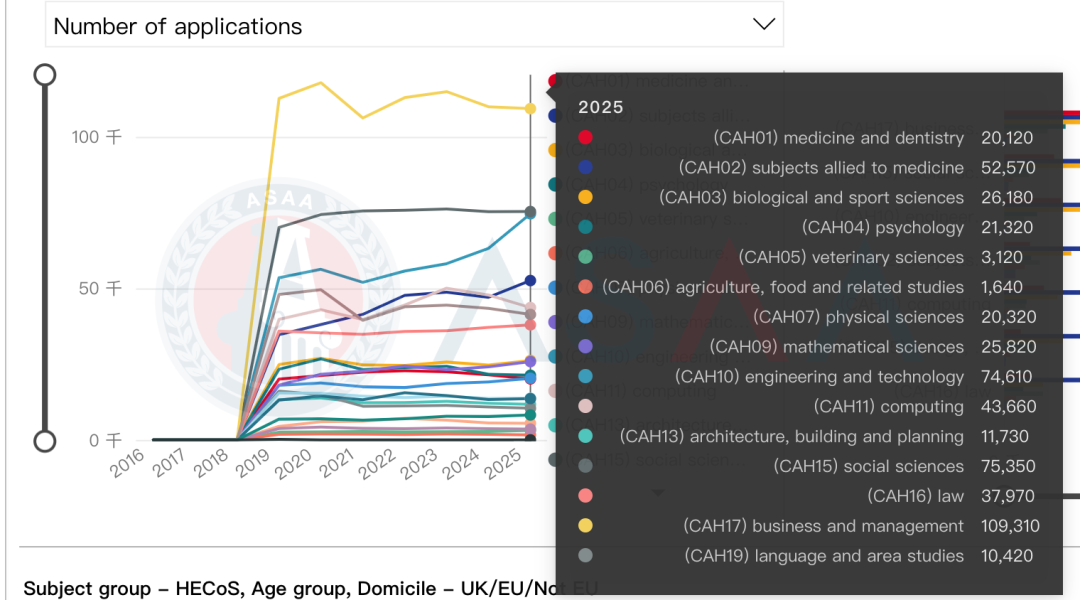Toggle the CAH02 subjects allied legend entry
Screen dimensions: 1080x600
click(553, 116)
